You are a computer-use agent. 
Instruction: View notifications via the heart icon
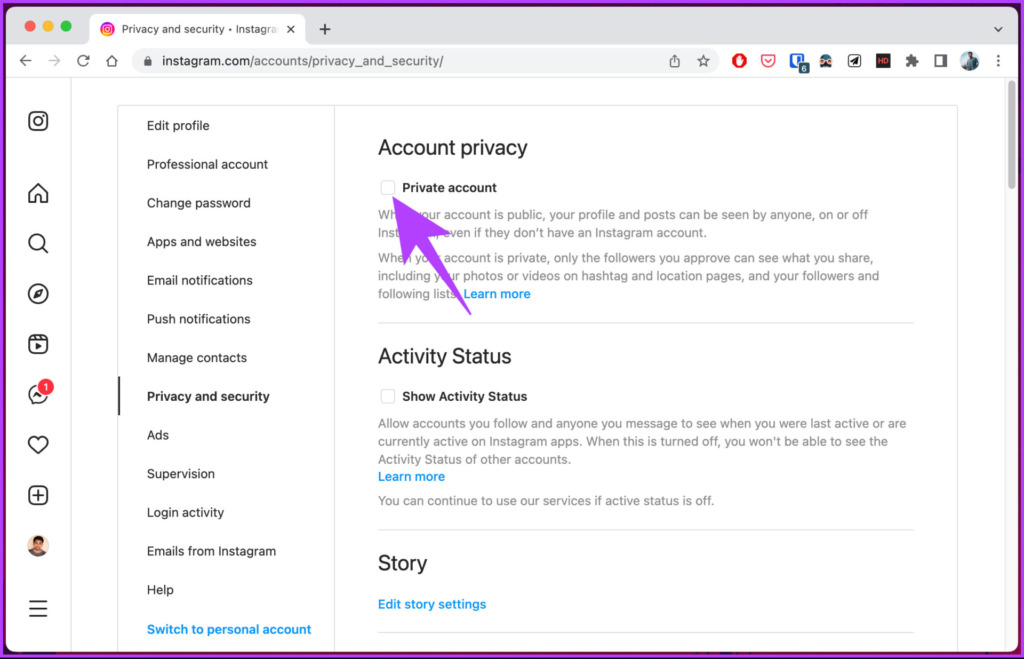click(x=37, y=444)
